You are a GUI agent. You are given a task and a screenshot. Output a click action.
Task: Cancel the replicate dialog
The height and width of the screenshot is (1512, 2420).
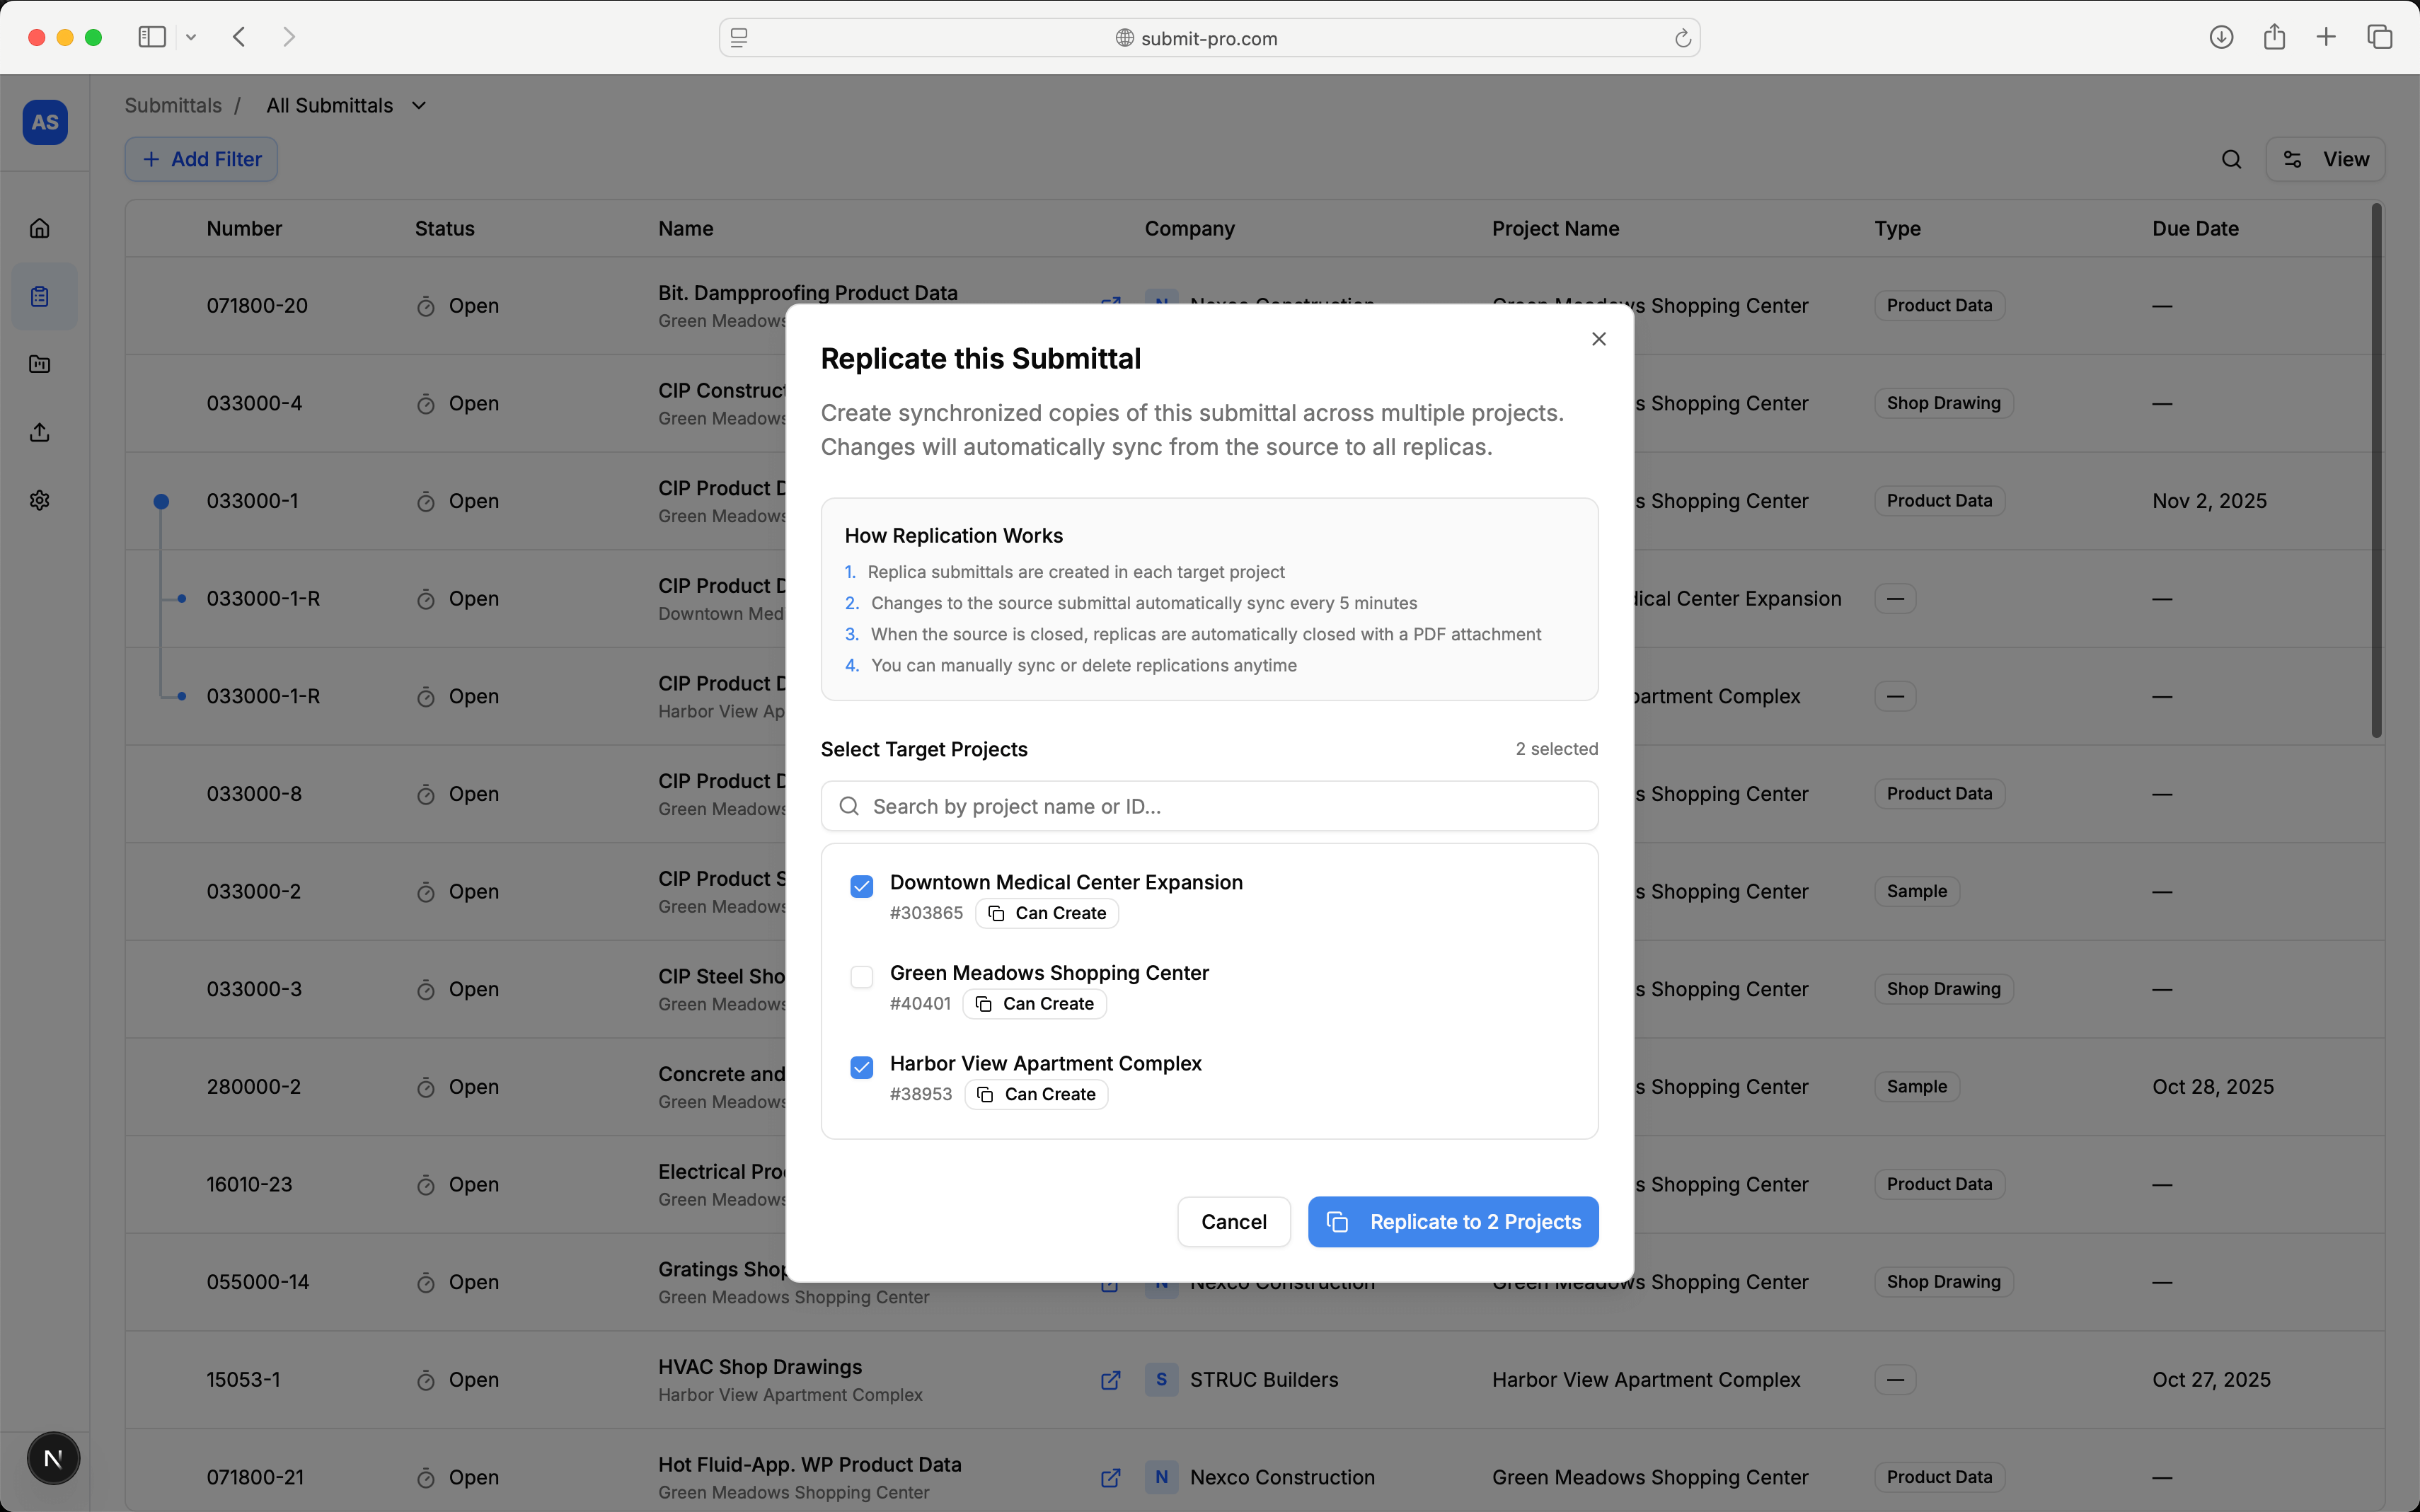click(x=1233, y=1222)
